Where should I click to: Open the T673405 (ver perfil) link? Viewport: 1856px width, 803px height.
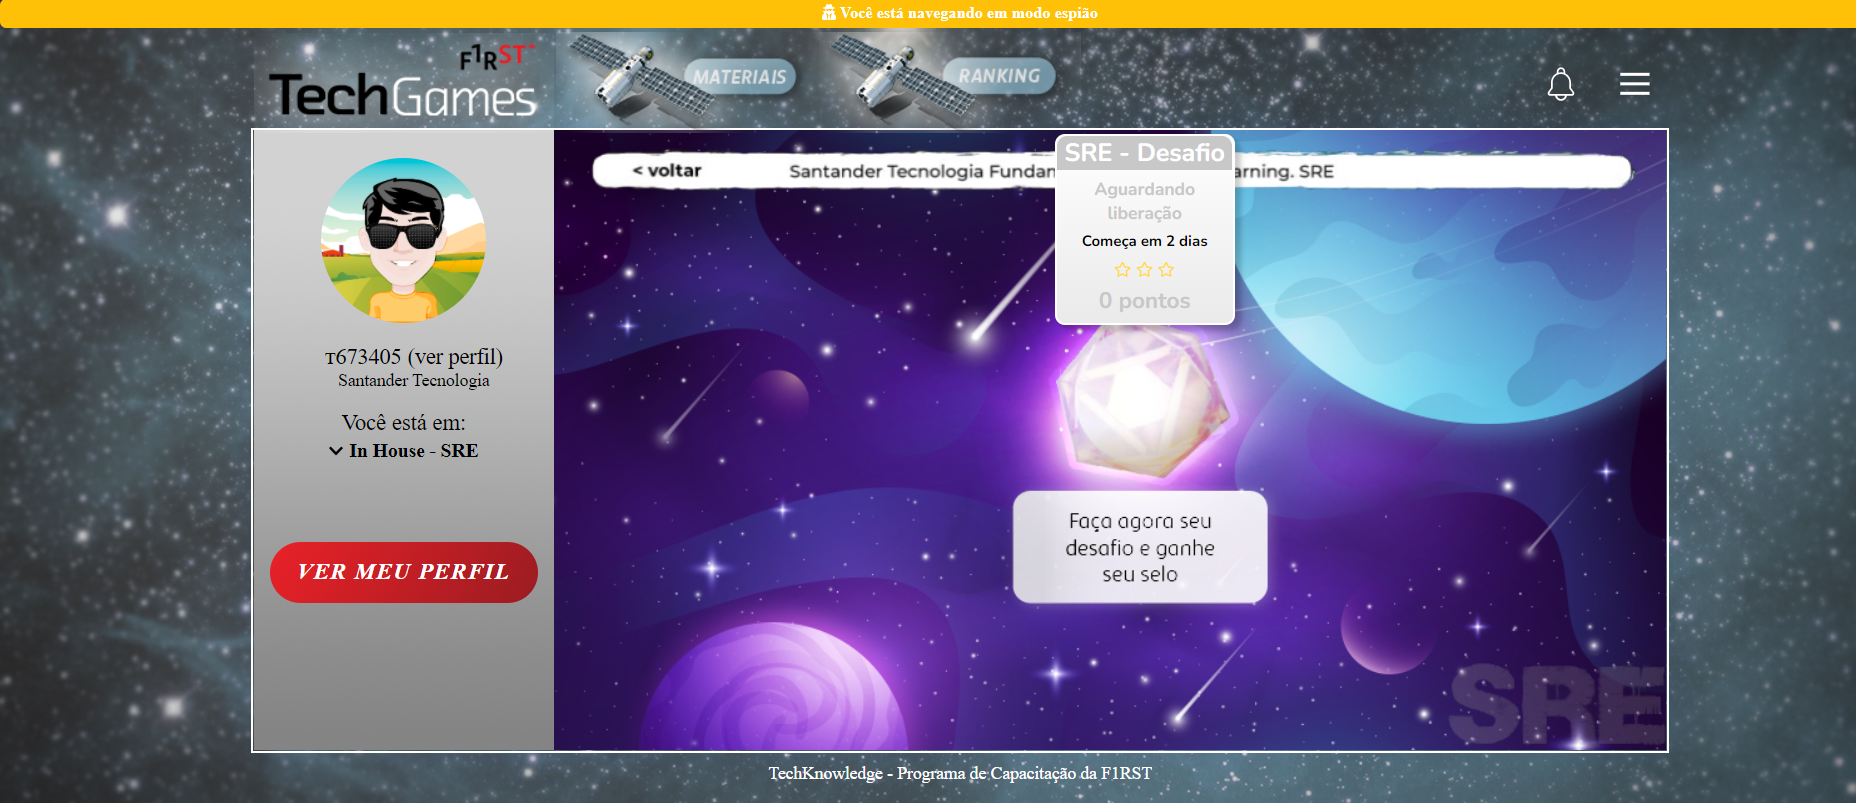click(x=413, y=357)
